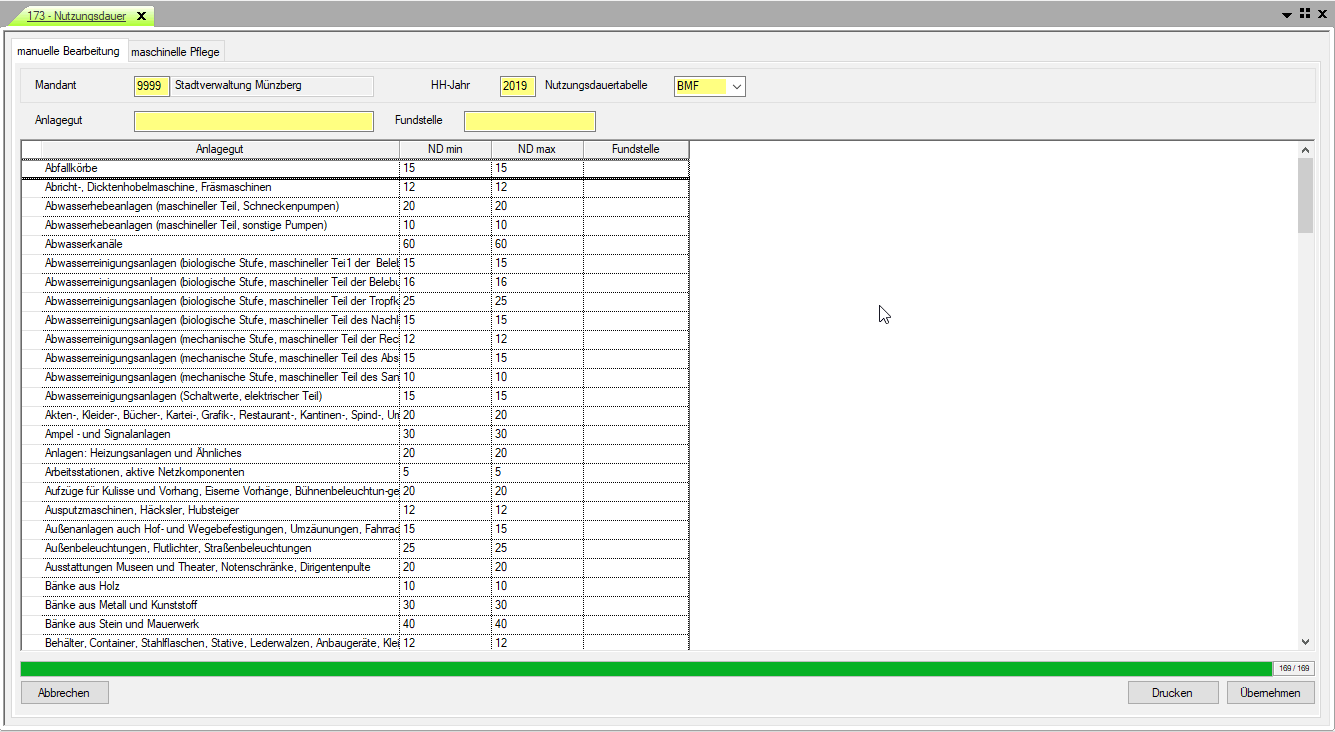
Task: Expand the Nutzungsdauertabelle BMF dropdown
Action: [x=736, y=86]
